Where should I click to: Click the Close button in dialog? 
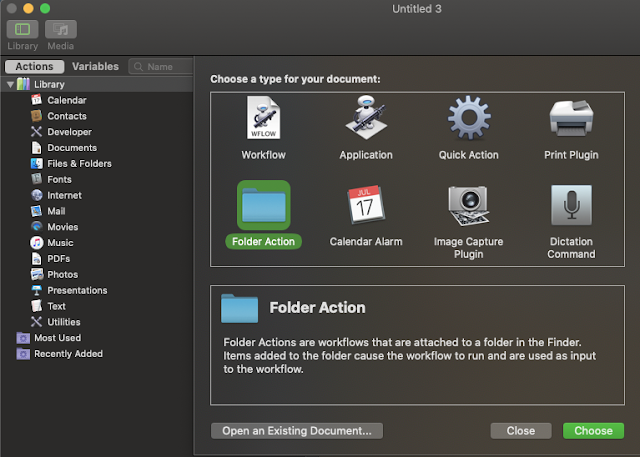point(521,431)
